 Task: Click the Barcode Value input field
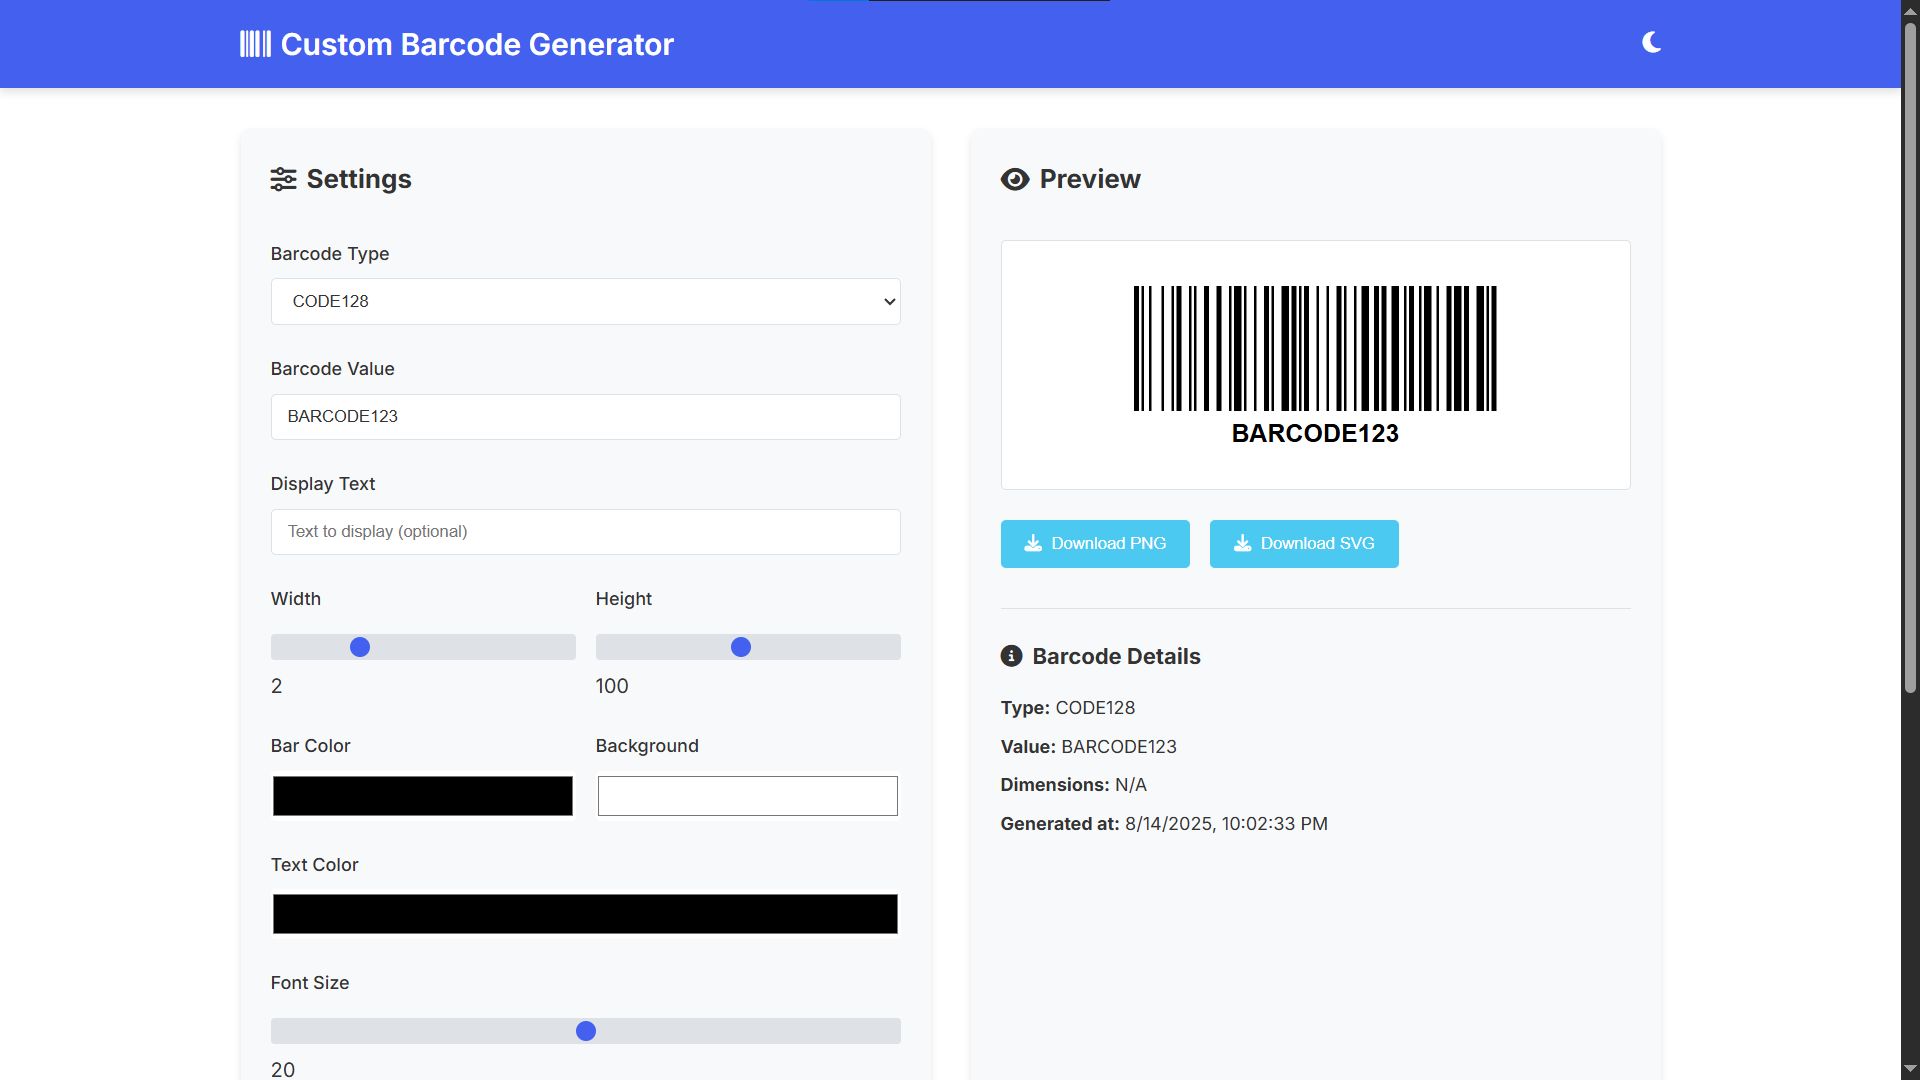tap(585, 416)
